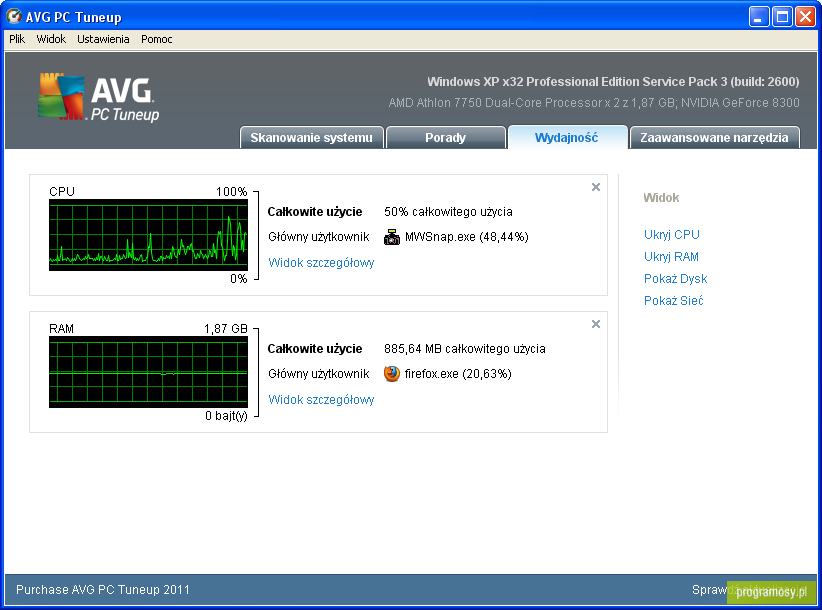Click the 50% całkowitego użycia value
The width and height of the screenshot is (822, 610).
pos(448,212)
